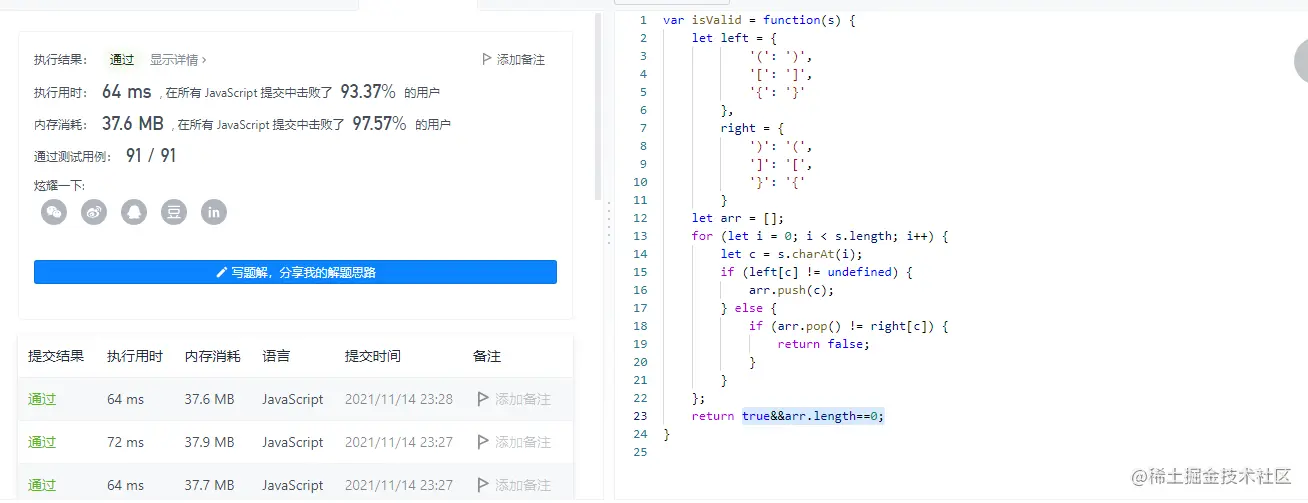Place cursor on the 'let left = {' line
Viewport: 1308px width, 503px height.
734,38
